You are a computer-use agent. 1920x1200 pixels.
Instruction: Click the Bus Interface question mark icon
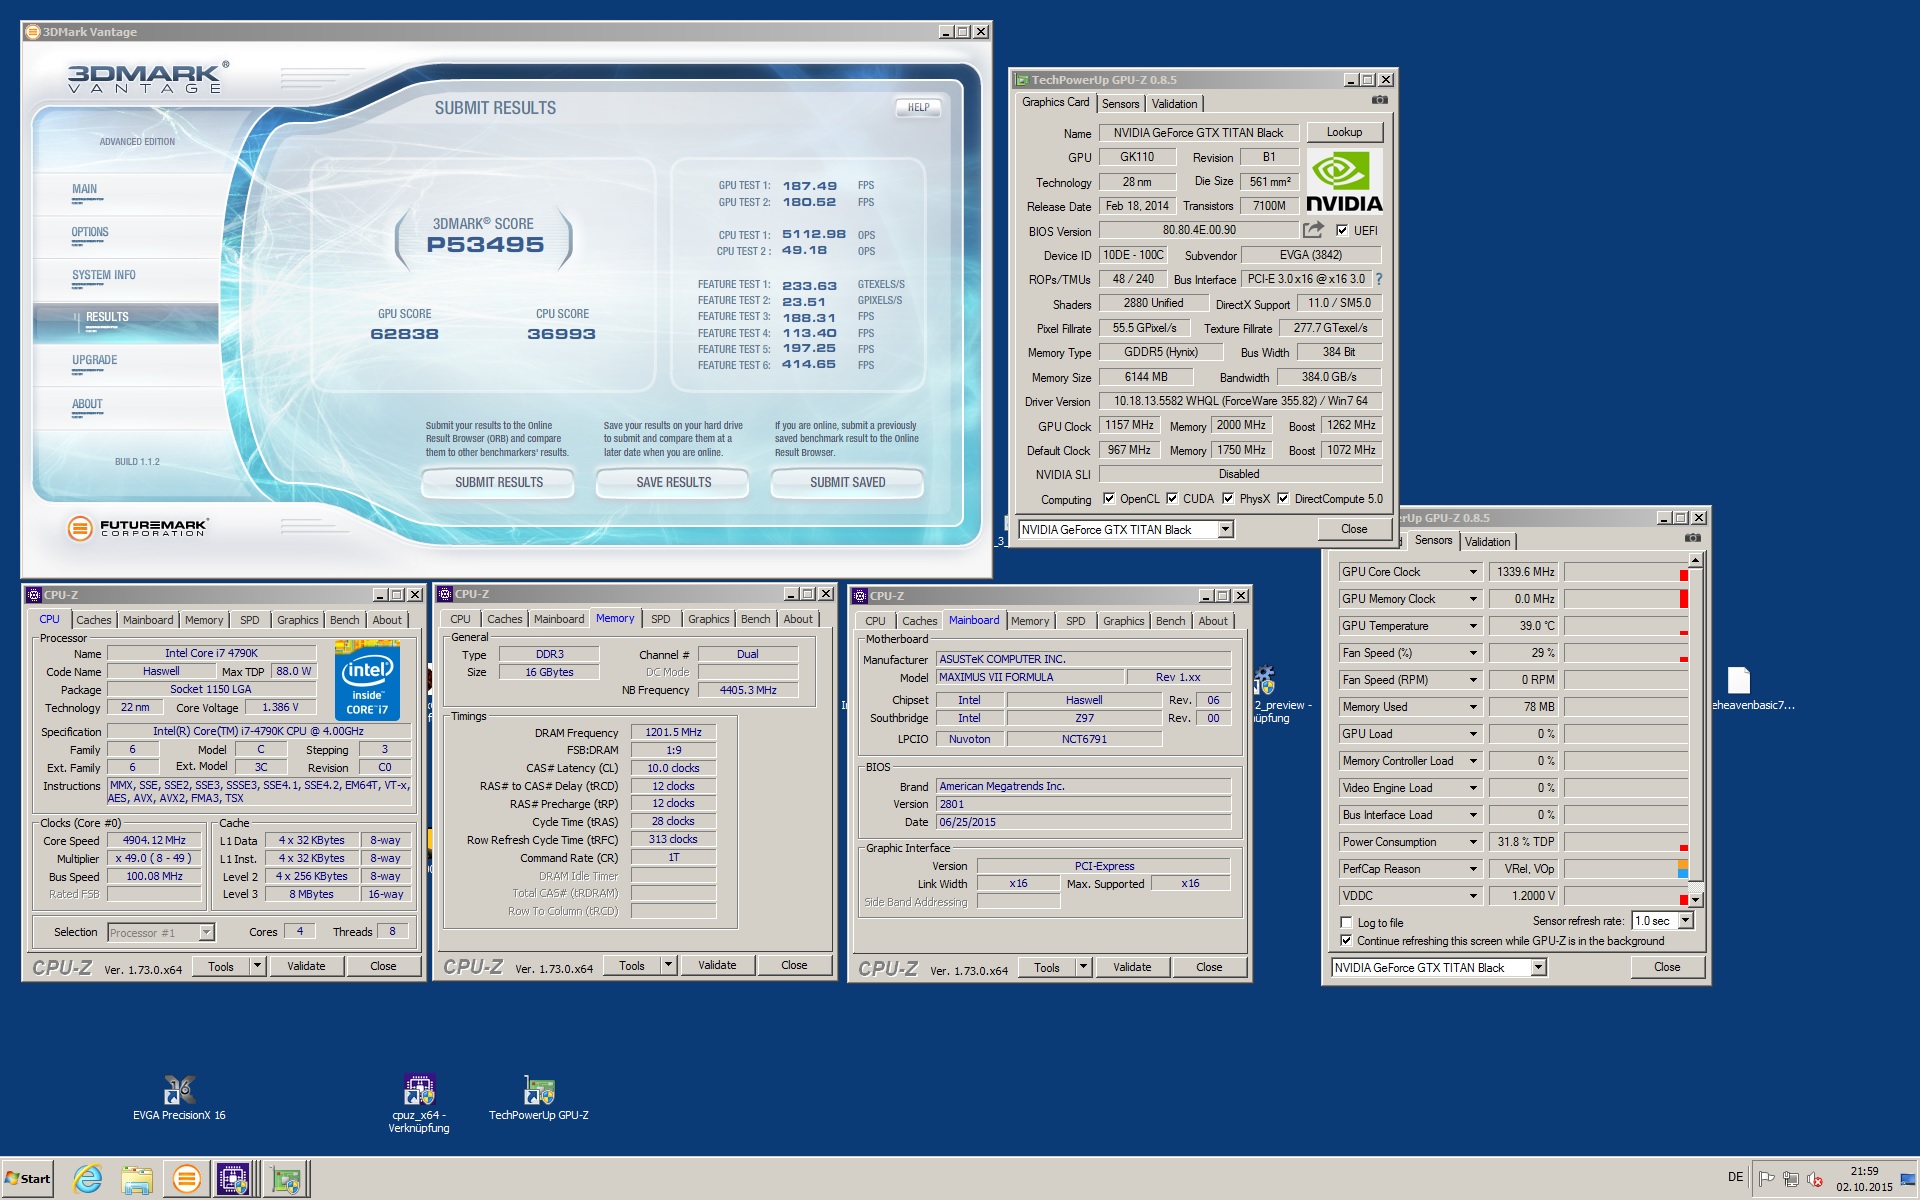[x=1379, y=279]
